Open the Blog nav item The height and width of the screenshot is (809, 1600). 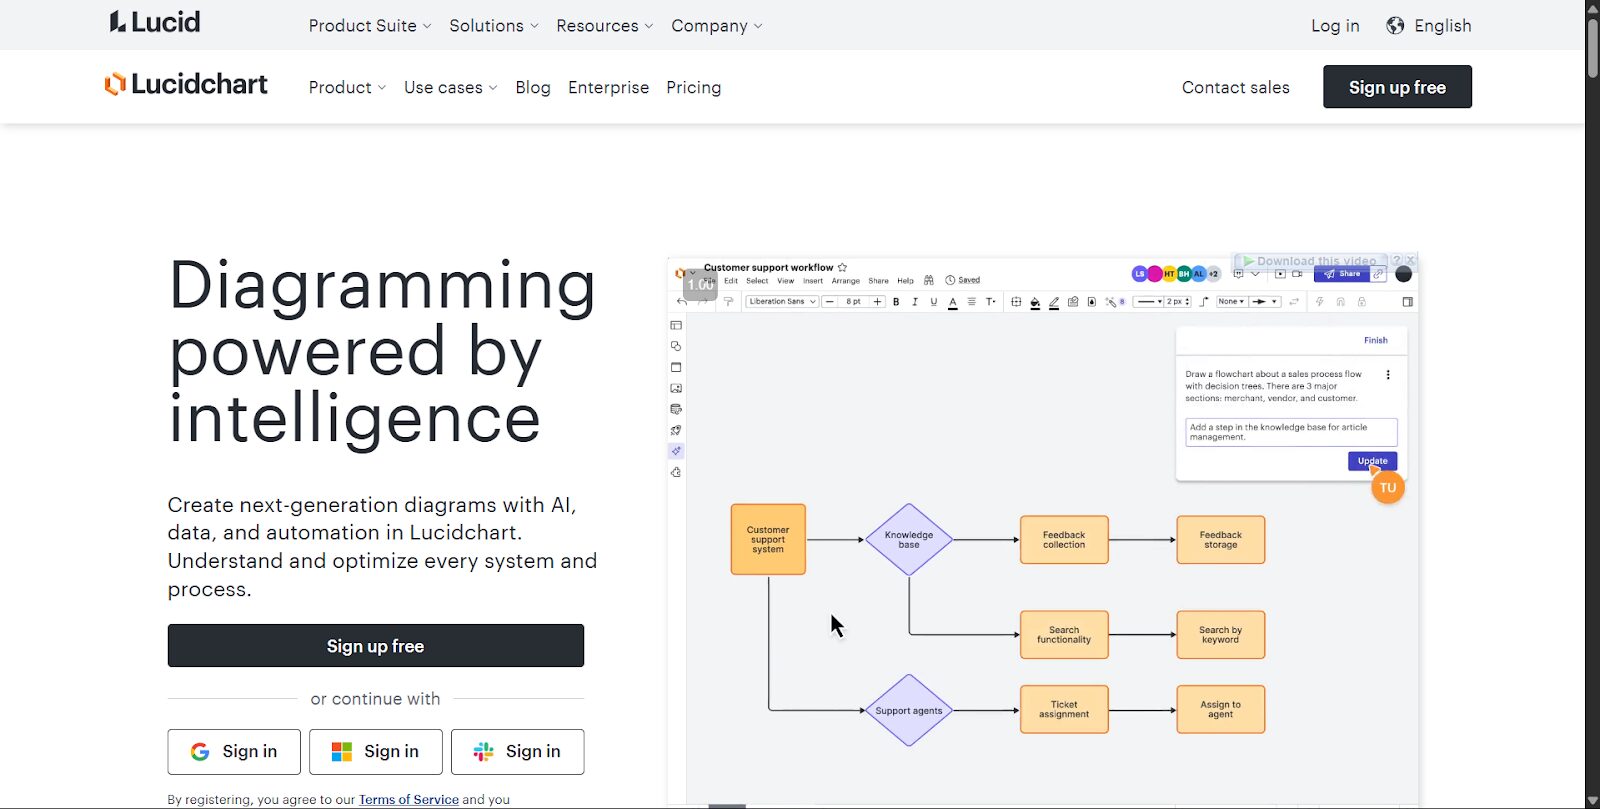533,88
